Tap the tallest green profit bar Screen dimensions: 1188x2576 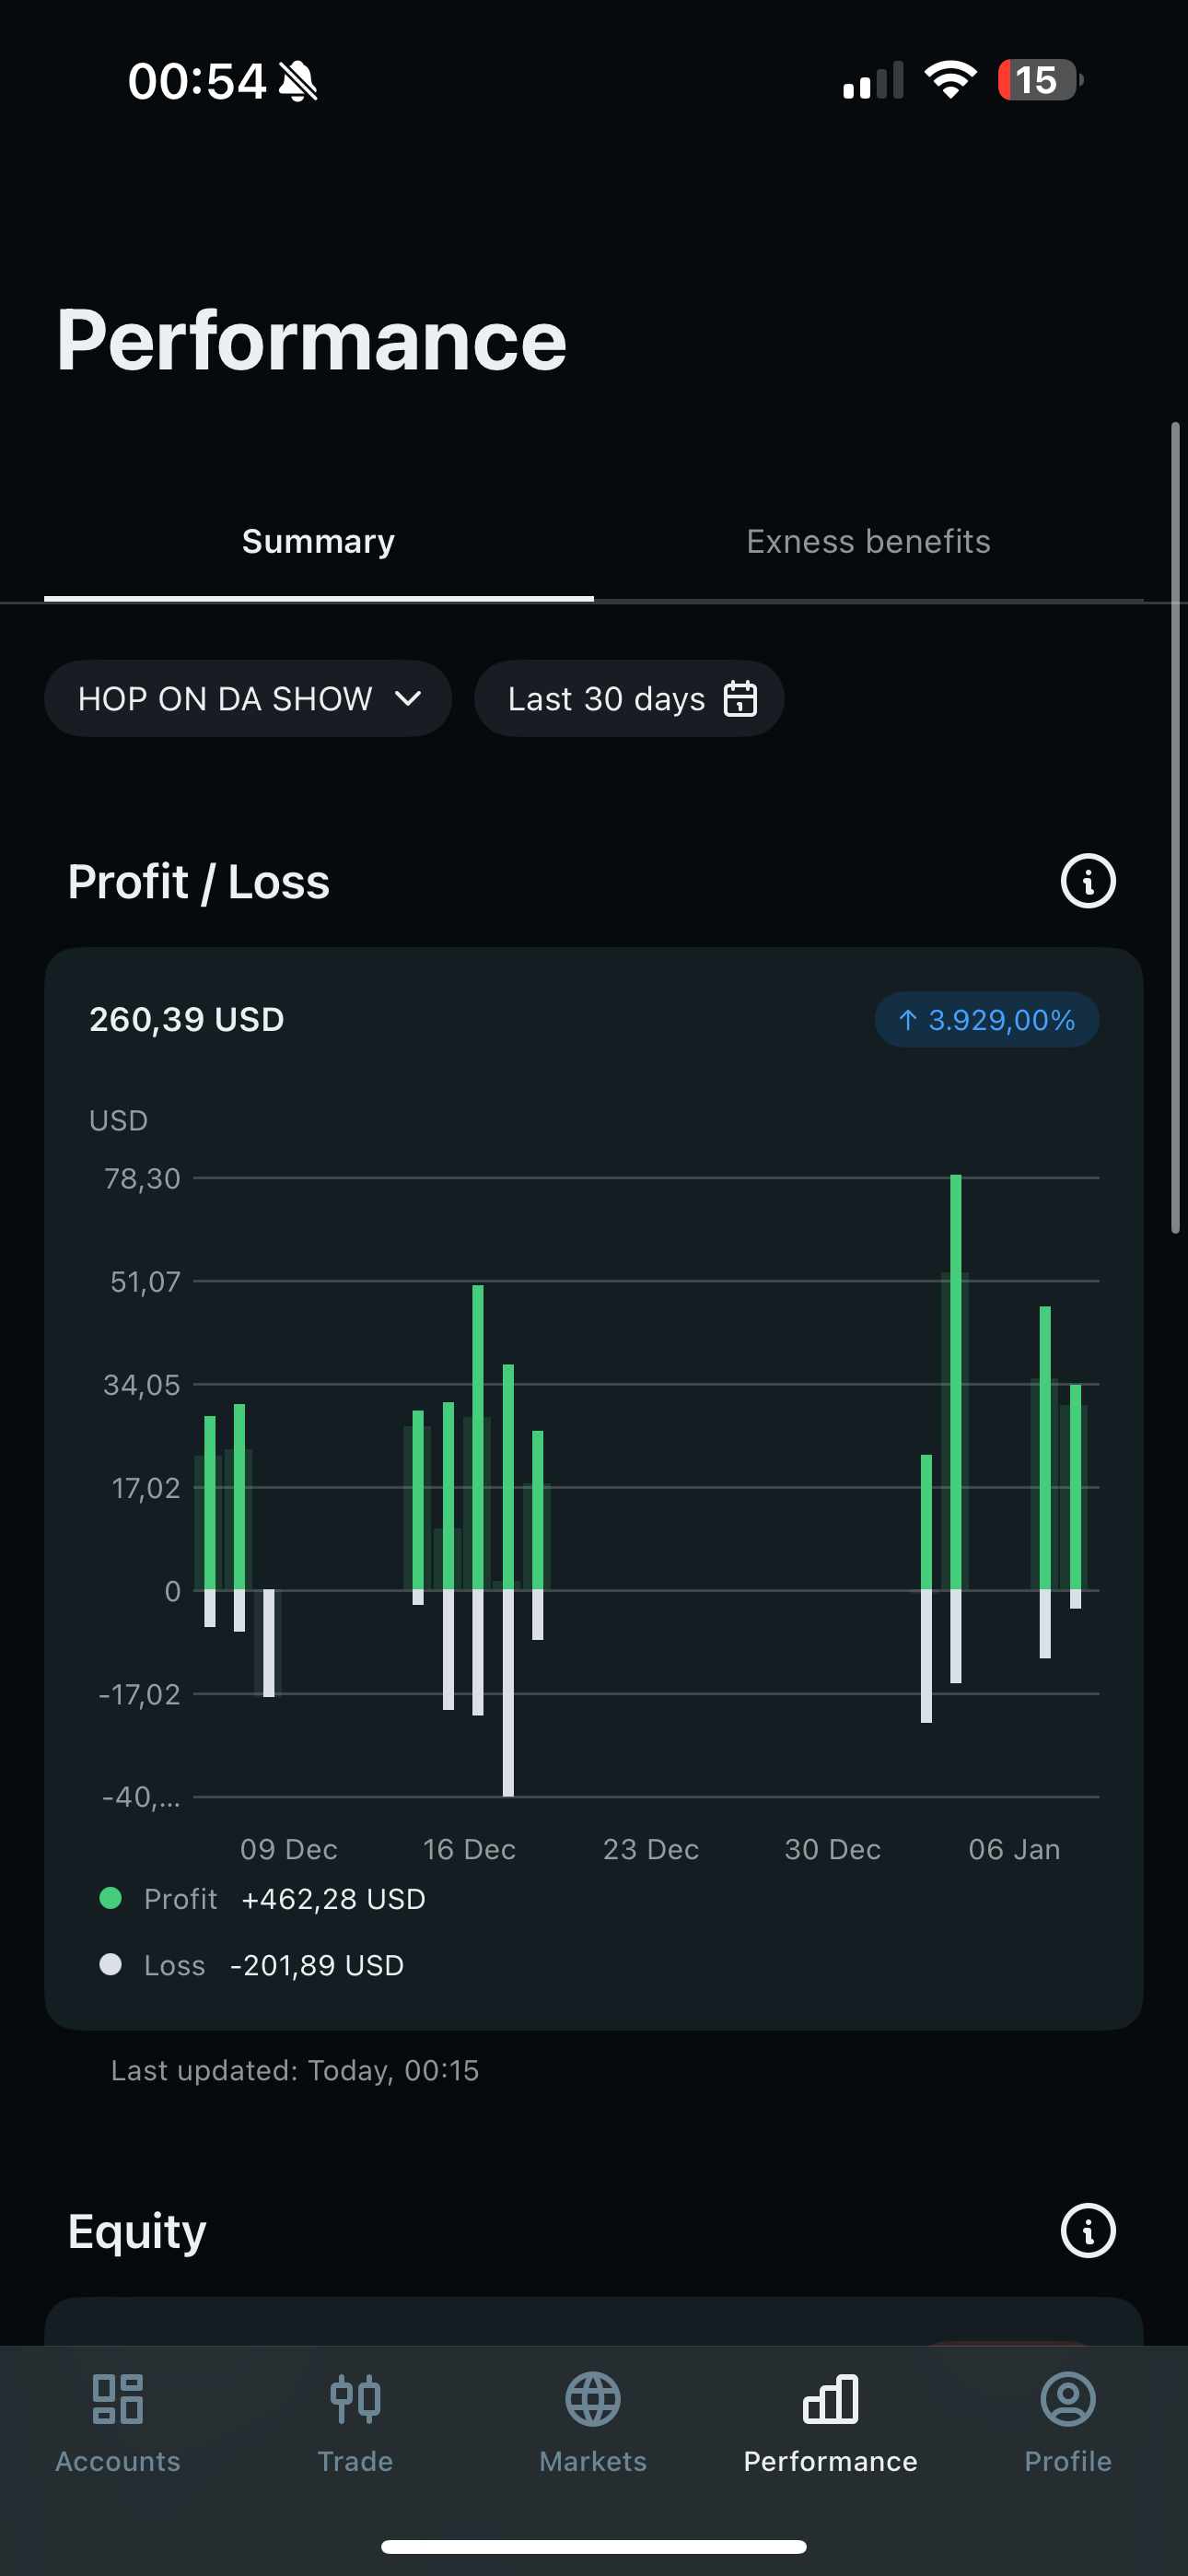coord(956,1380)
